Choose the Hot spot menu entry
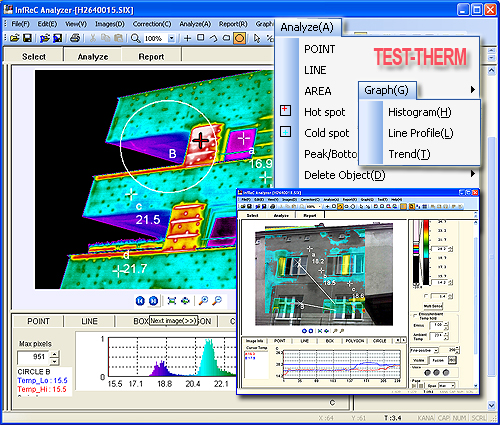This screenshot has height=425, width=500. point(325,112)
